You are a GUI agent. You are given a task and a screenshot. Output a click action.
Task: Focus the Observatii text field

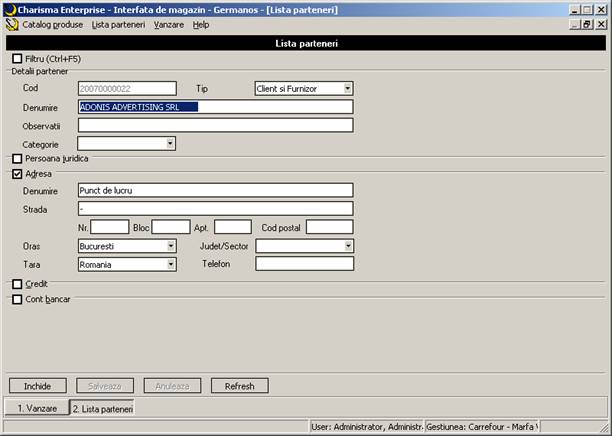point(215,125)
